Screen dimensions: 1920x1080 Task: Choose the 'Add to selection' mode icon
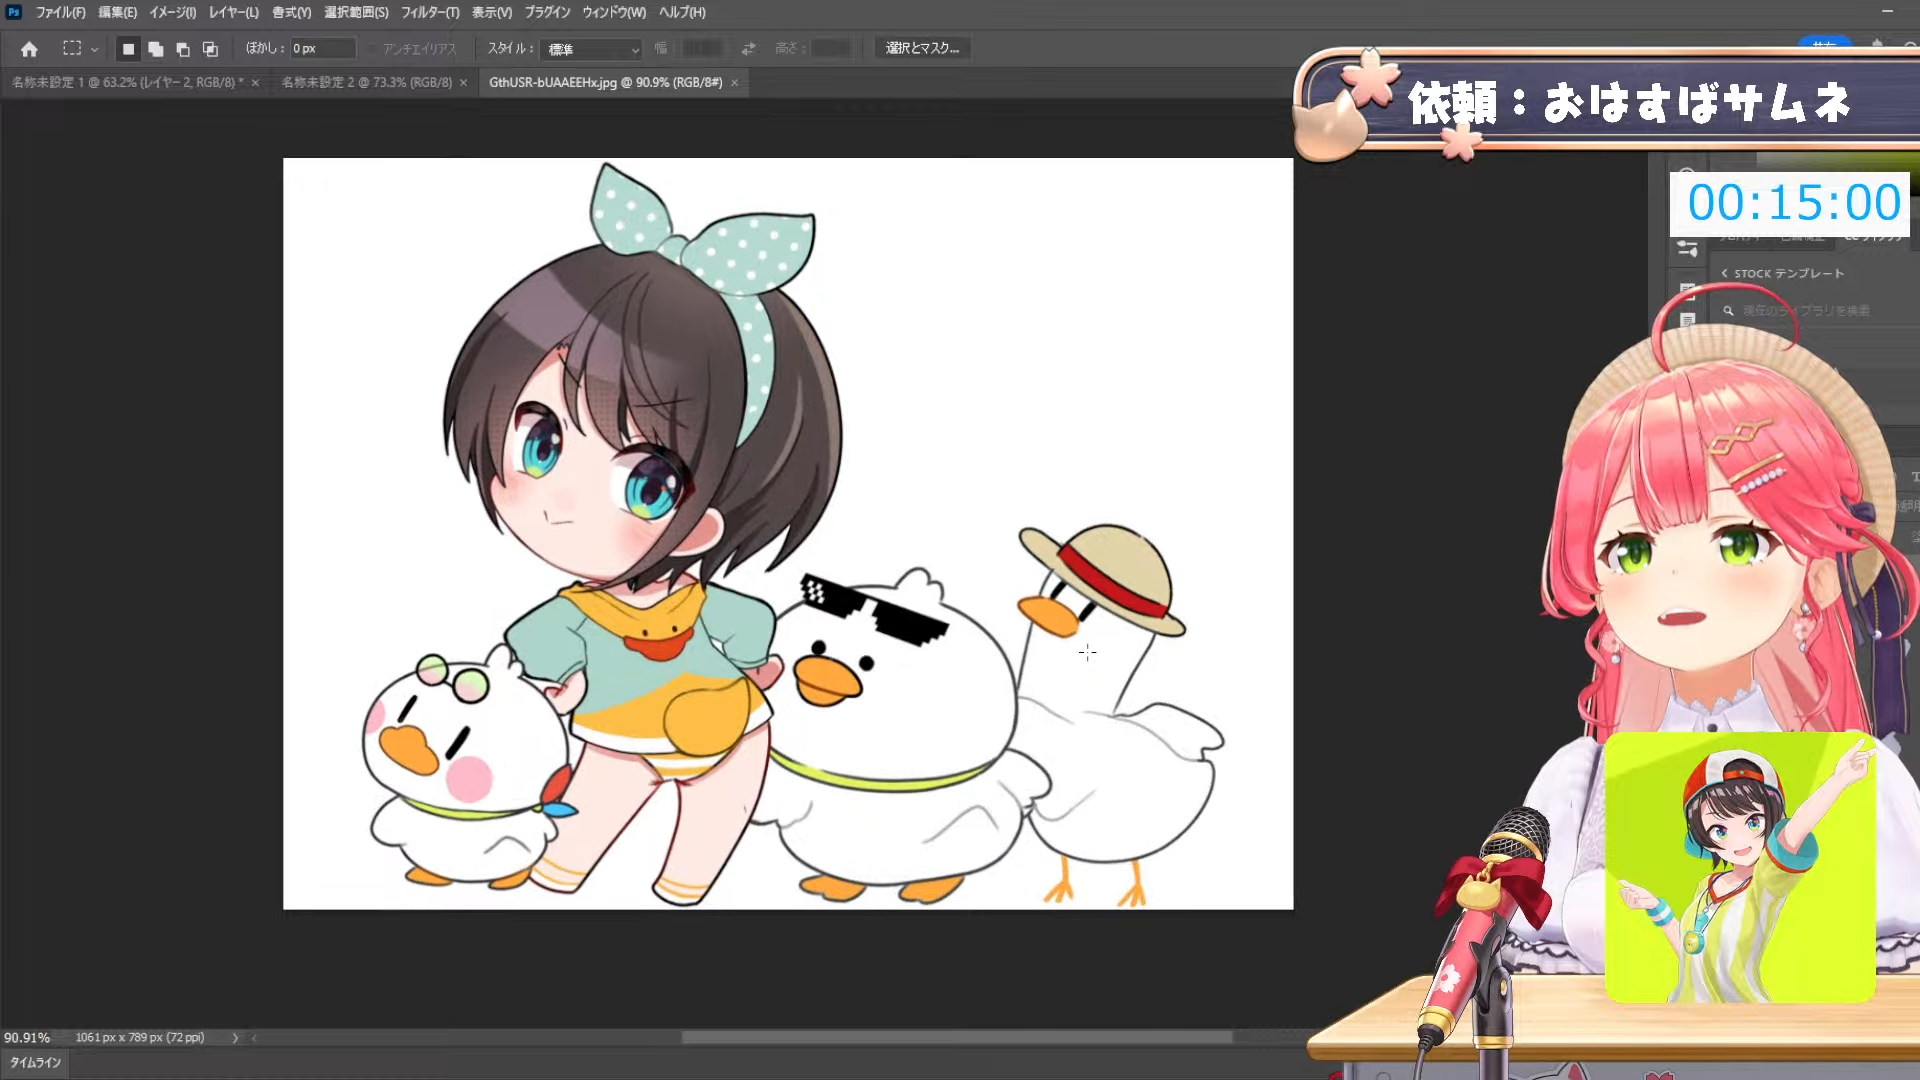tap(156, 49)
